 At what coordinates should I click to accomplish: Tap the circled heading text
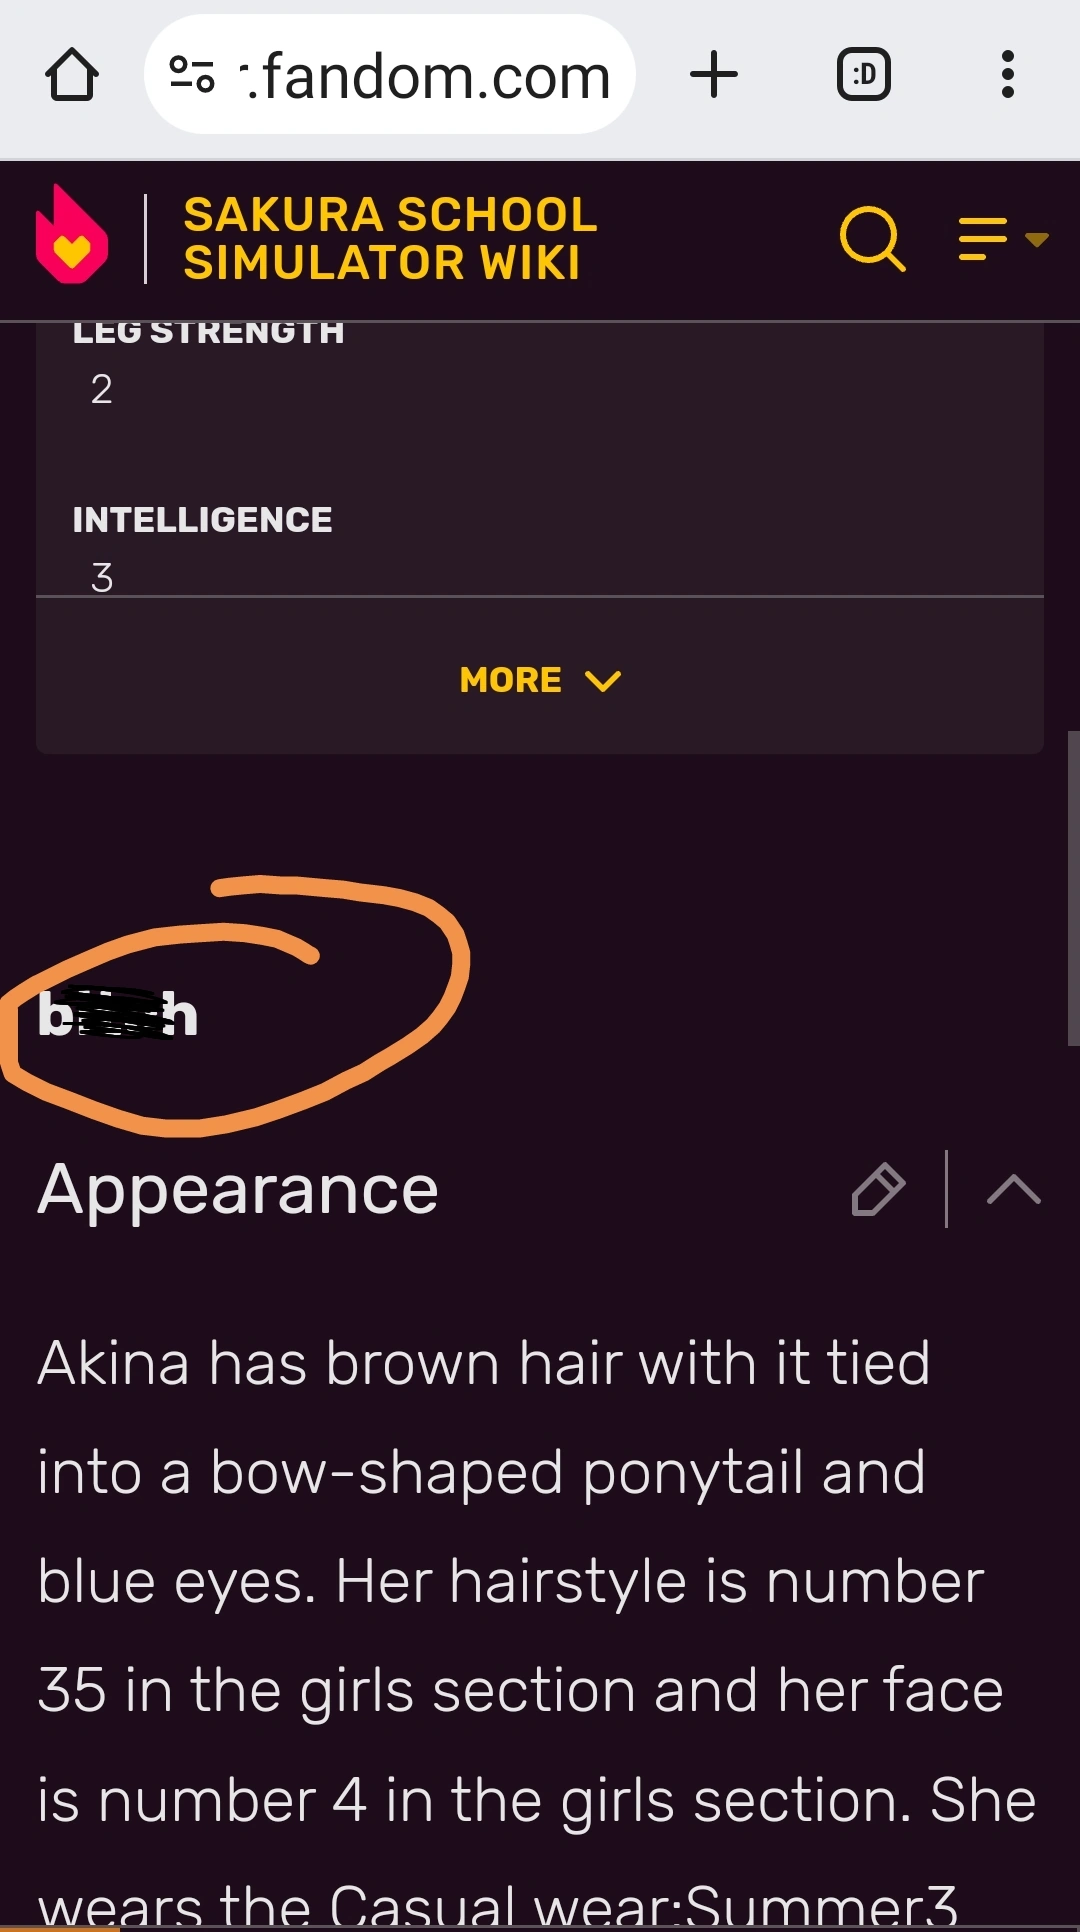[x=118, y=1014]
